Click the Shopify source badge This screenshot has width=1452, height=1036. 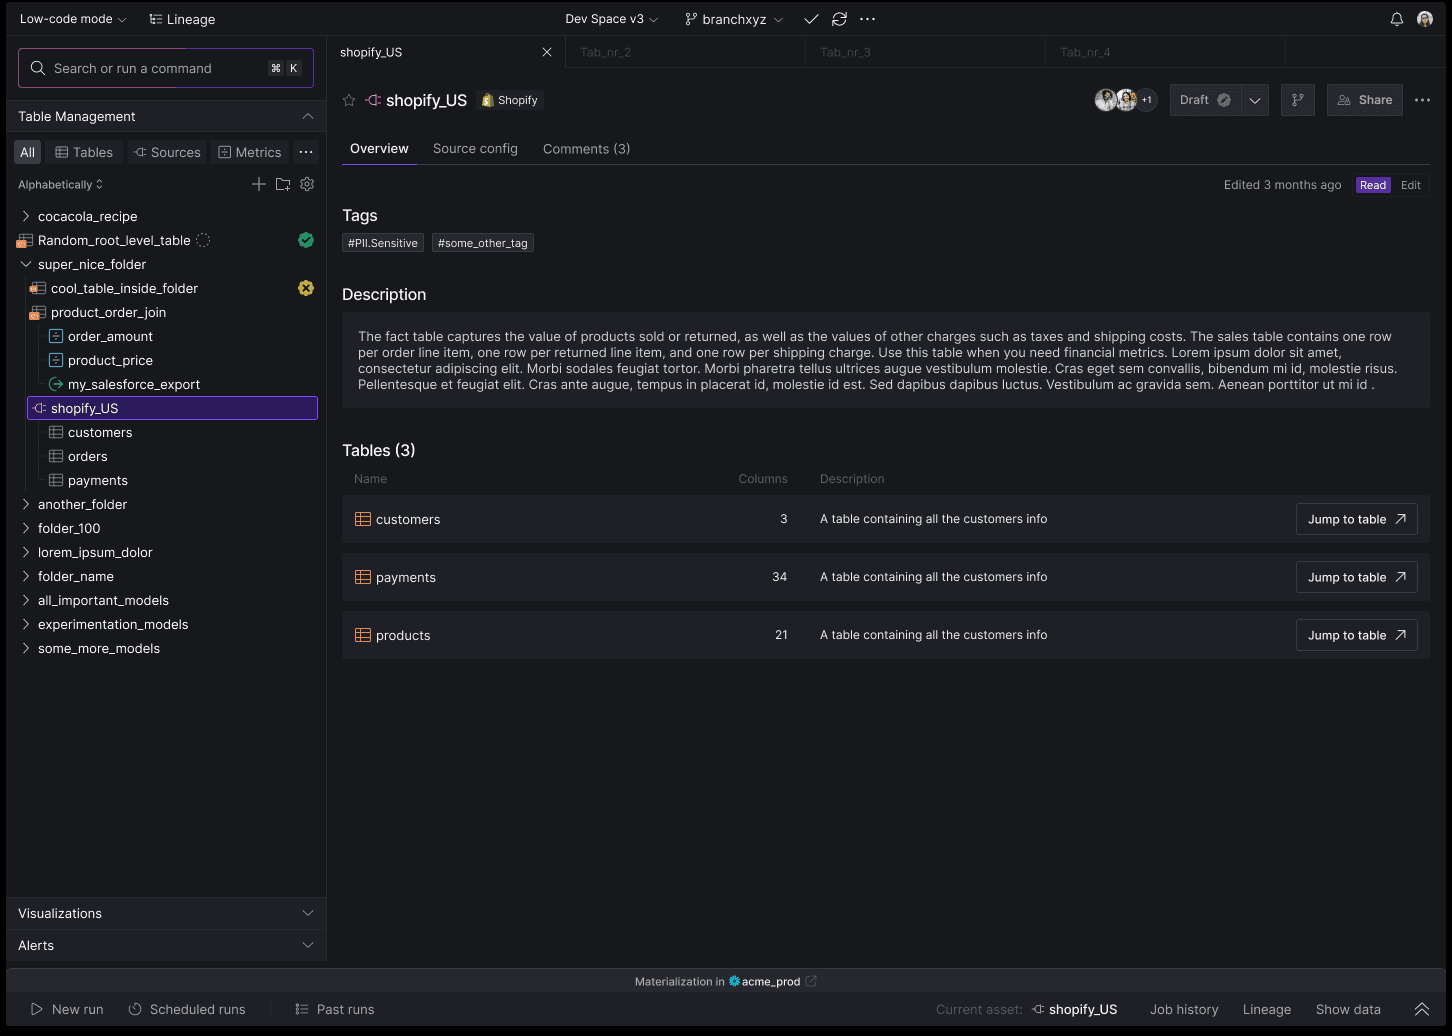(x=510, y=100)
